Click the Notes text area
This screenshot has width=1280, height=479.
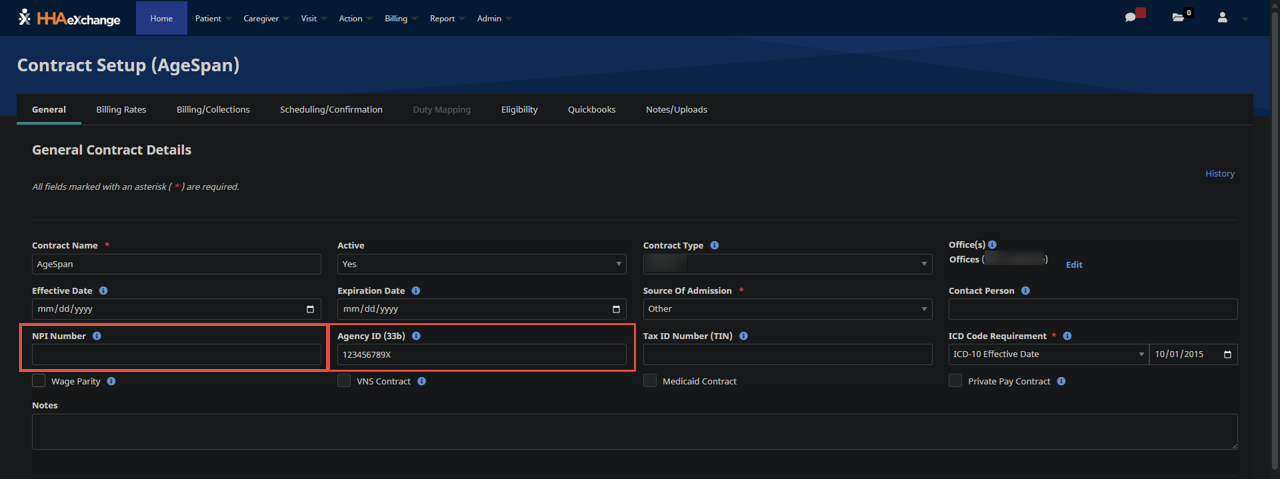(634, 431)
